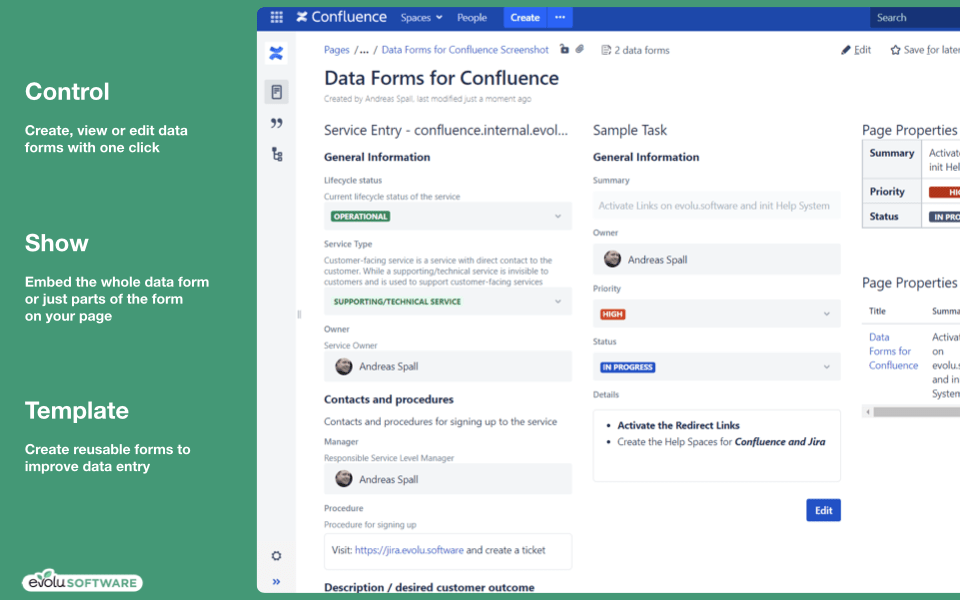Select the Manager Andreas Spall field

(448, 479)
